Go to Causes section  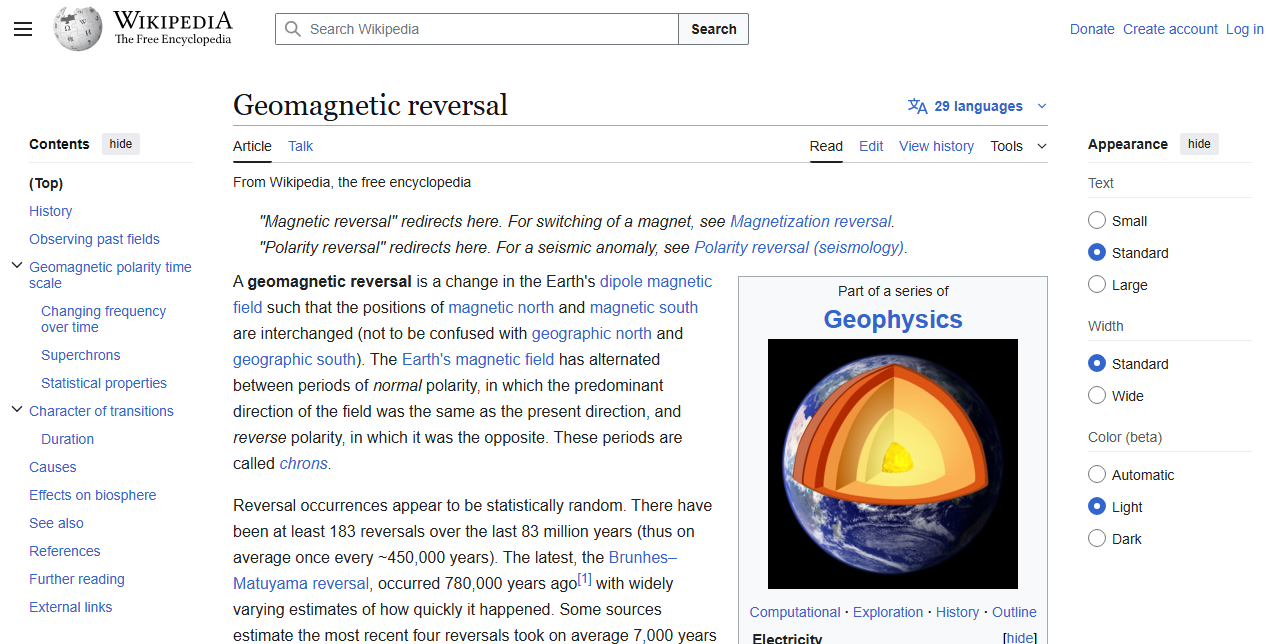pyautogui.click(x=53, y=467)
